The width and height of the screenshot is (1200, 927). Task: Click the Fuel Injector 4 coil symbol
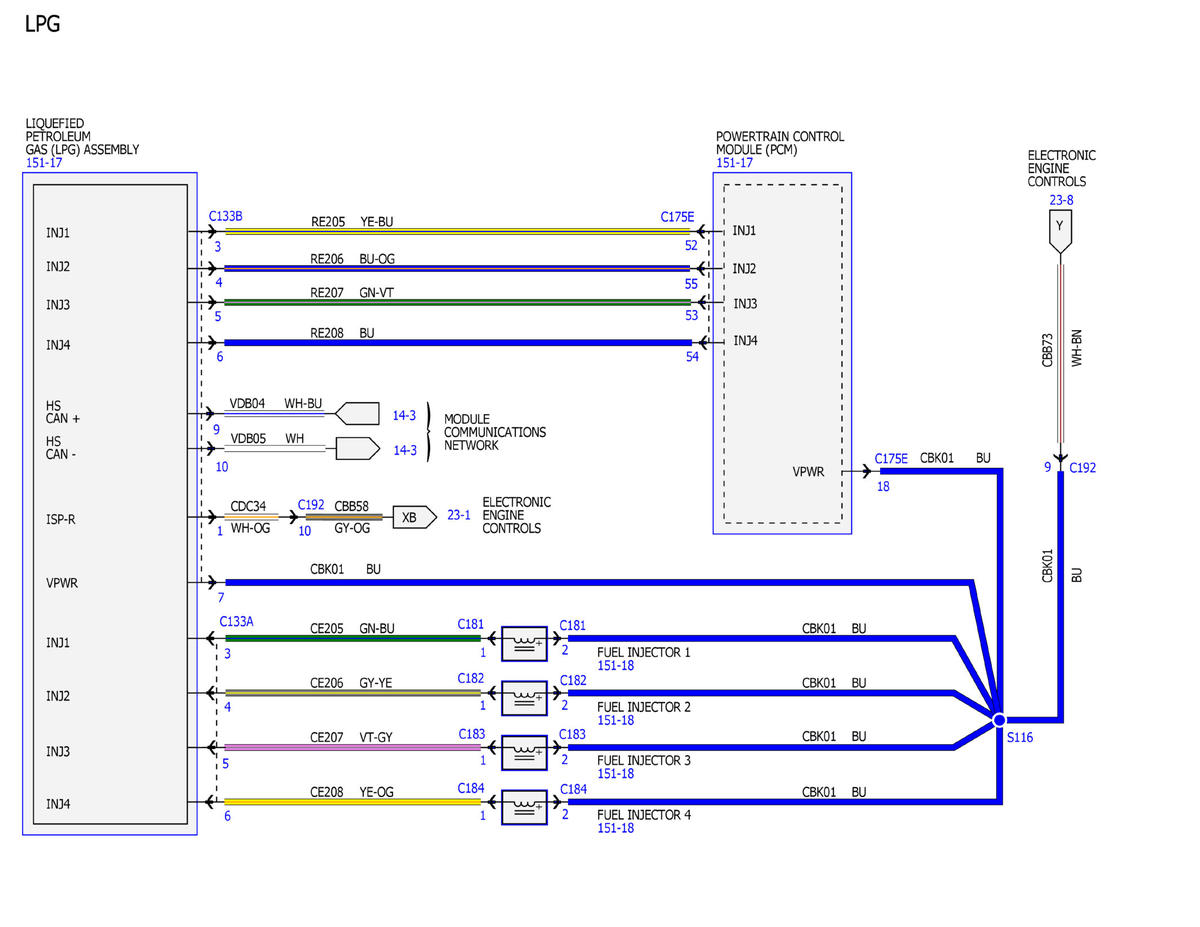[524, 803]
